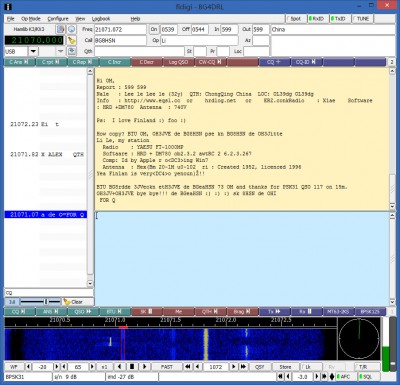This screenshot has height=385, width=400.
Task: Select the 21071.92 ALEX row in browser
Action: [47, 154]
